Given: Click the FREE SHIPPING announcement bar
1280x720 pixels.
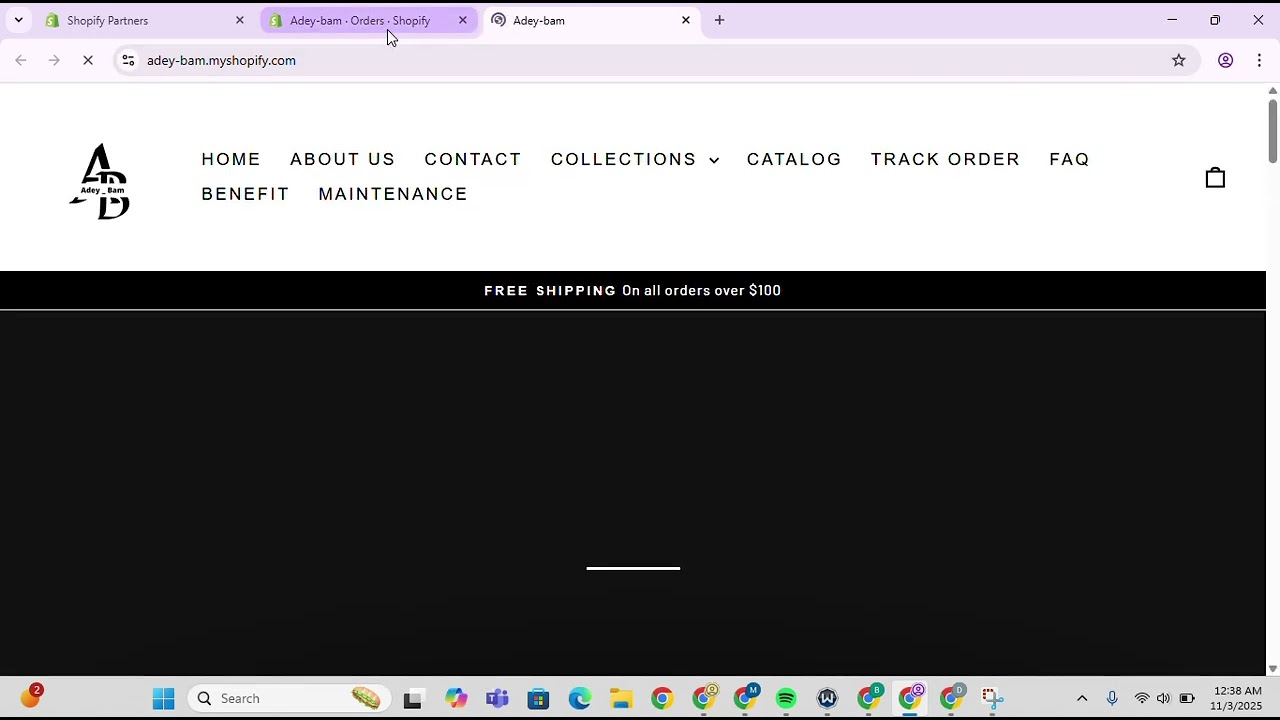Looking at the screenshot, I should [x=632, y=290].
